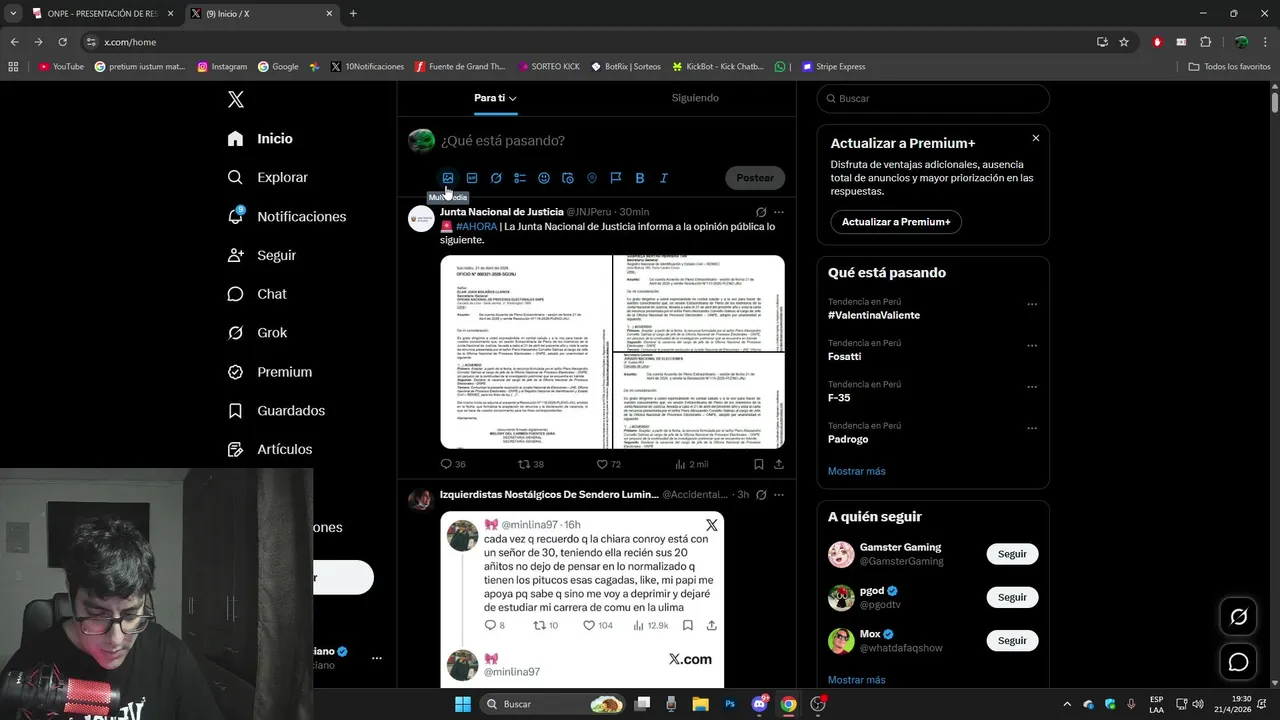Click the Postear button
Viewport: 1280px width, 720px height.
click(x=755, y=178)
